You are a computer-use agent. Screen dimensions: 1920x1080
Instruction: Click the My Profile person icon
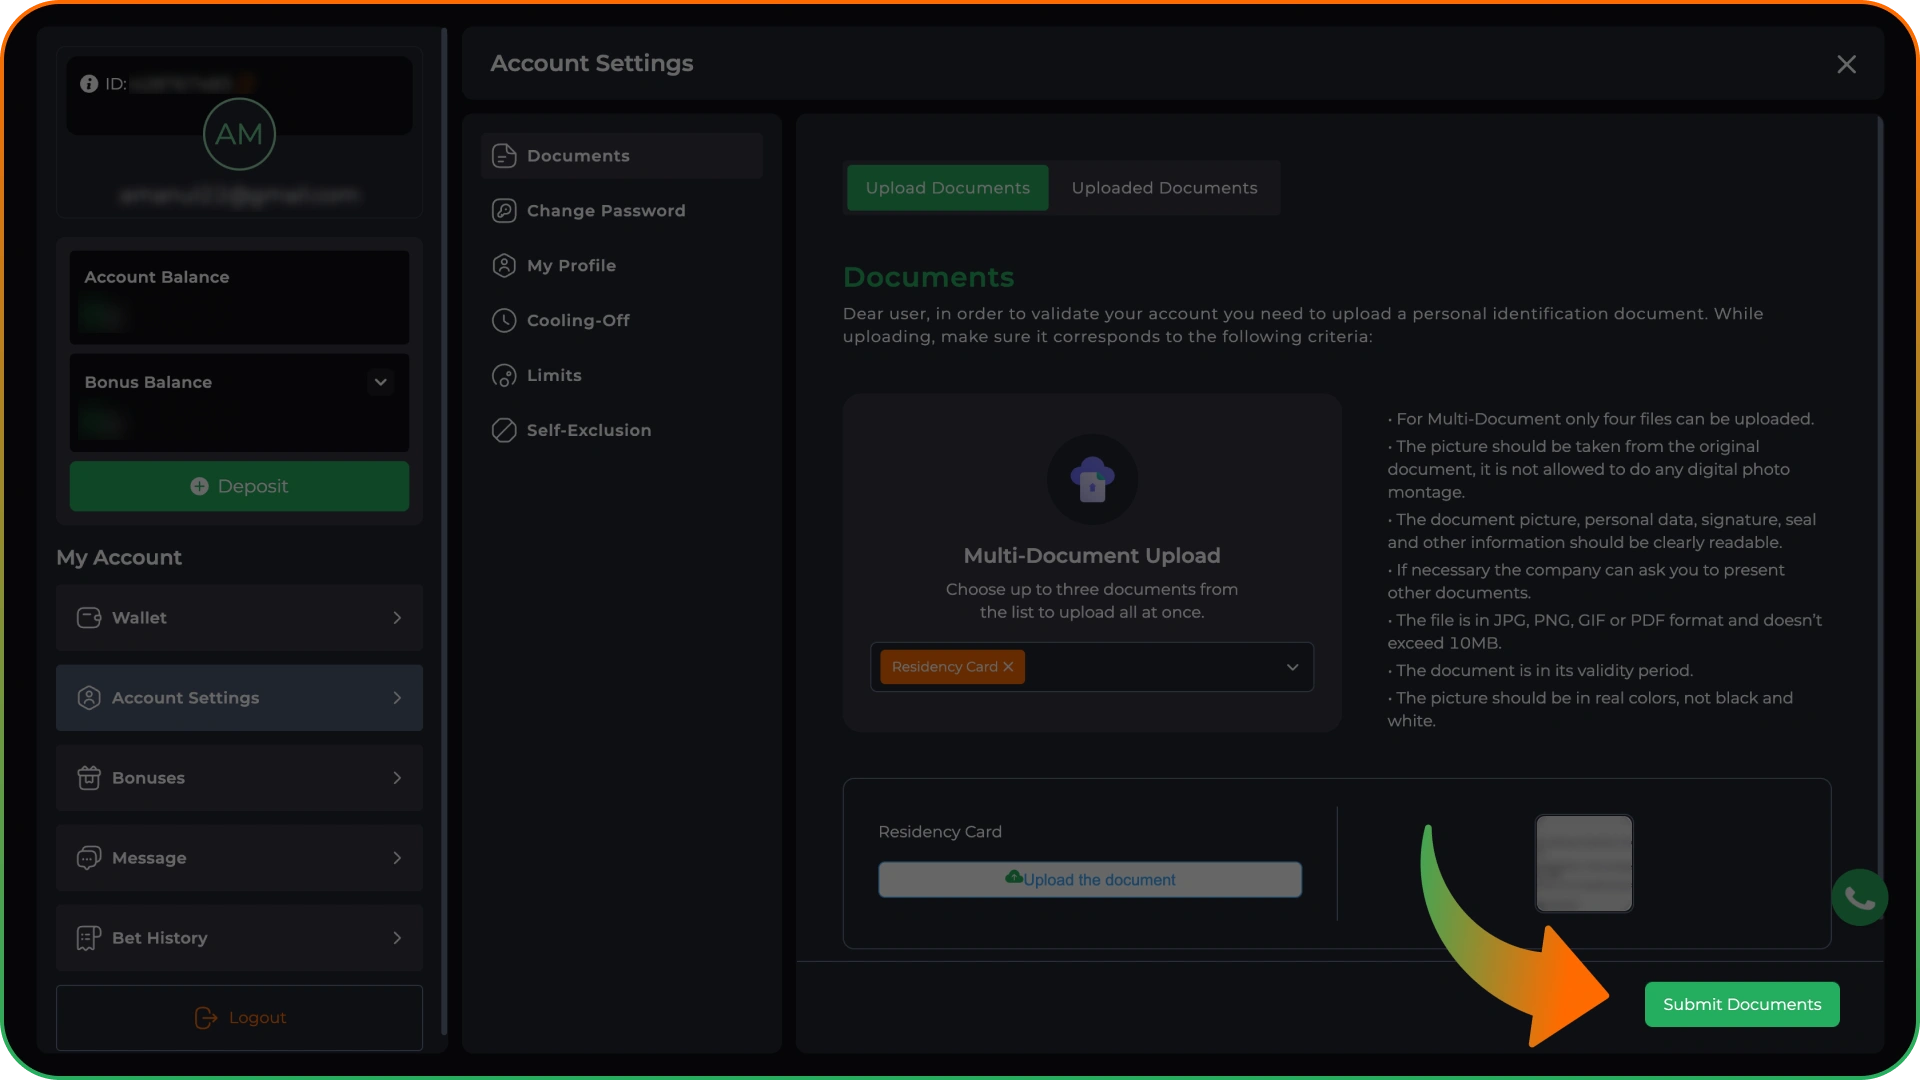click(x=504, y=266)
